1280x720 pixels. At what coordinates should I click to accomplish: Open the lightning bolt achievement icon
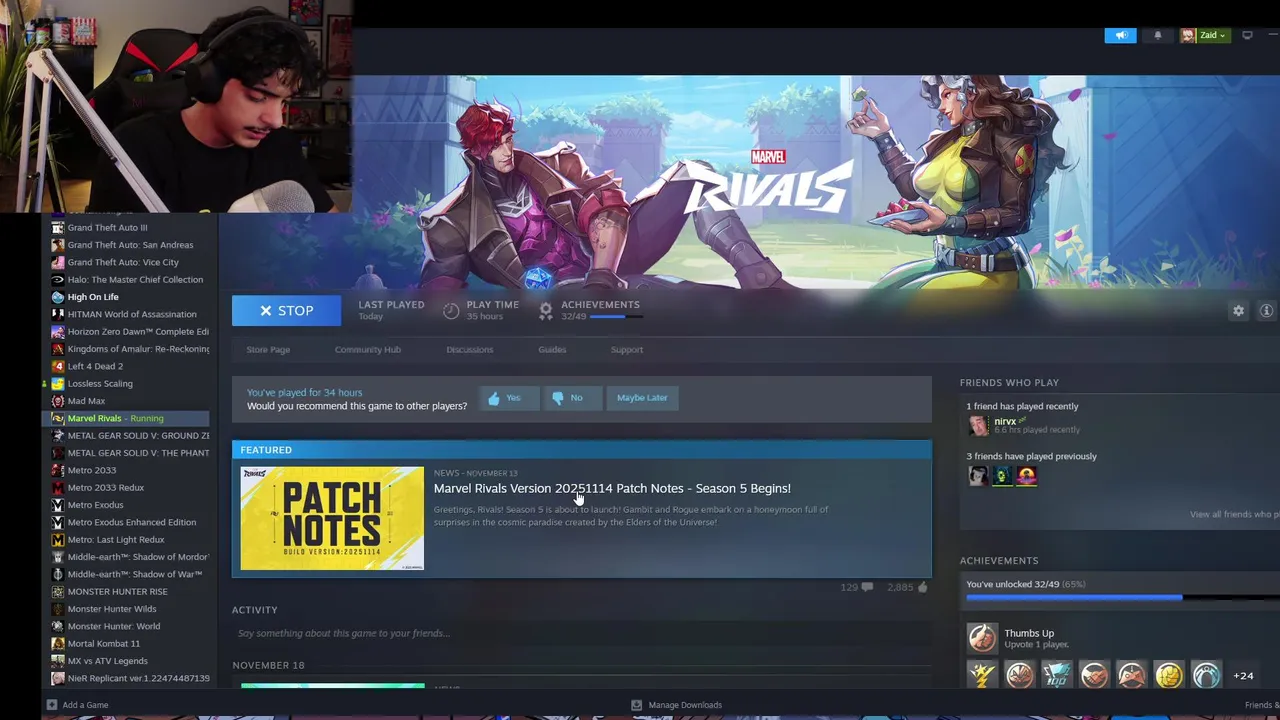click(982, 676)
